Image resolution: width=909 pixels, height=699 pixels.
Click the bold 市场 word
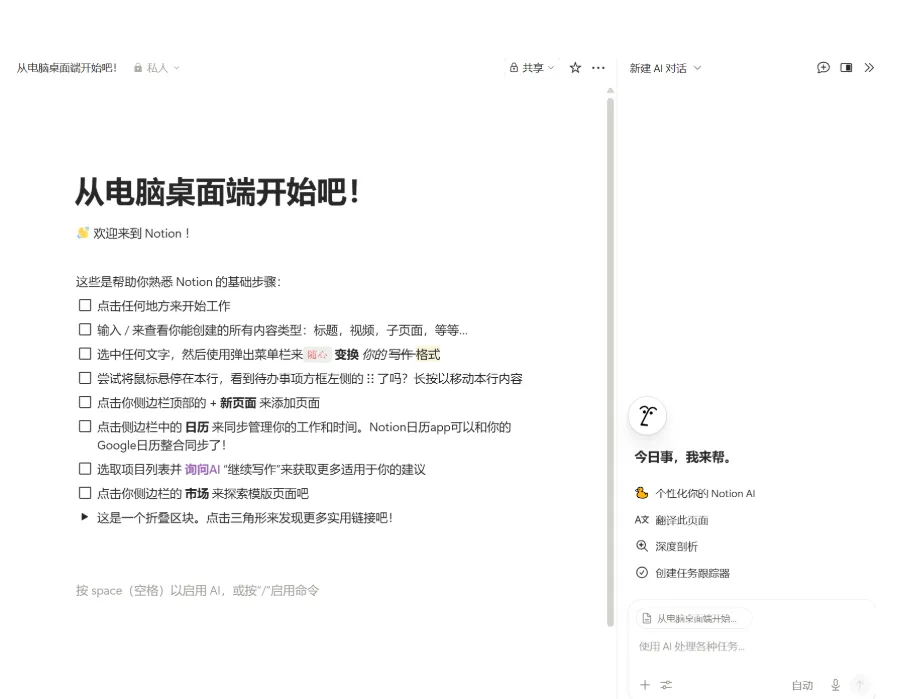[x=197, y=494]
